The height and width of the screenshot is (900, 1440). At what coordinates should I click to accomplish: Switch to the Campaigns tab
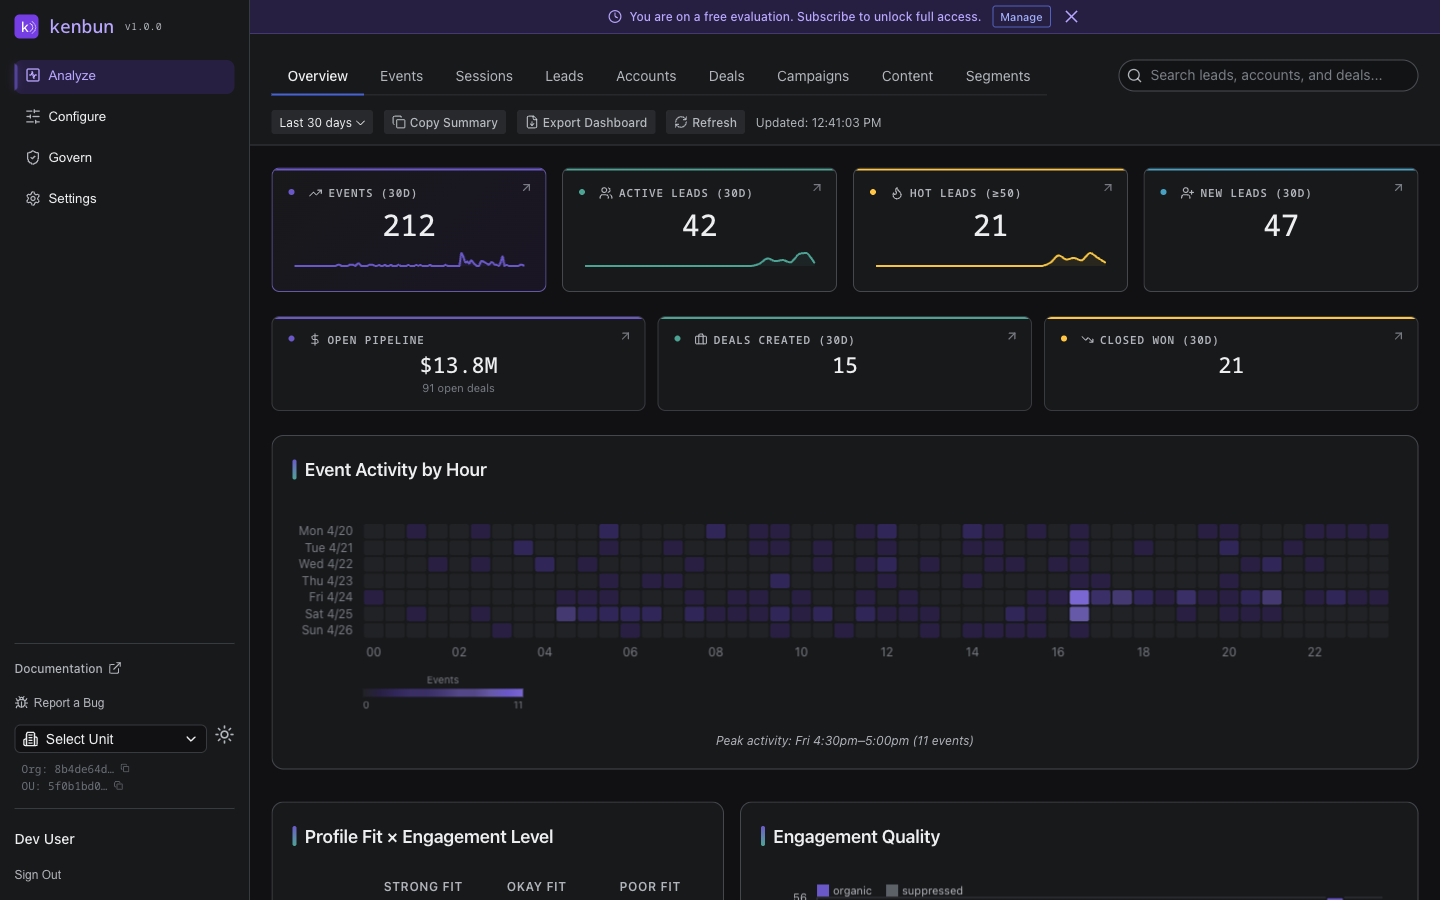813,76
